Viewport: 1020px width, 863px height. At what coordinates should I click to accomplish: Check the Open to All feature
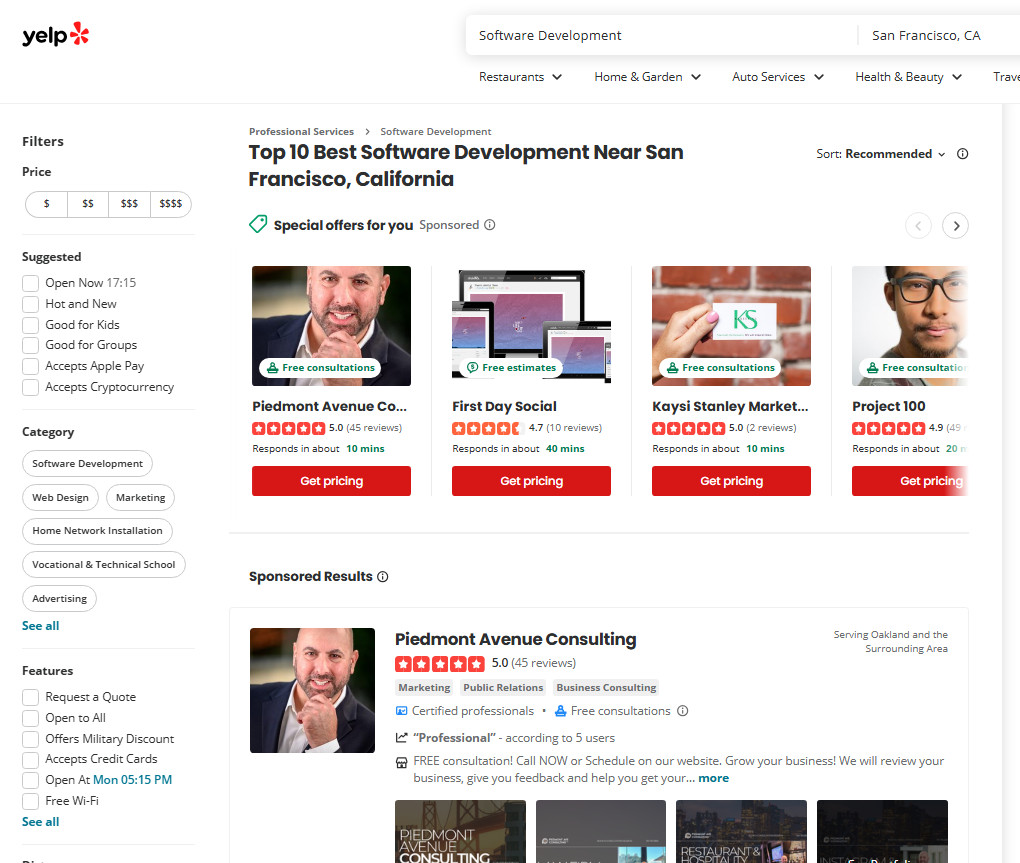tap(30, 718)
